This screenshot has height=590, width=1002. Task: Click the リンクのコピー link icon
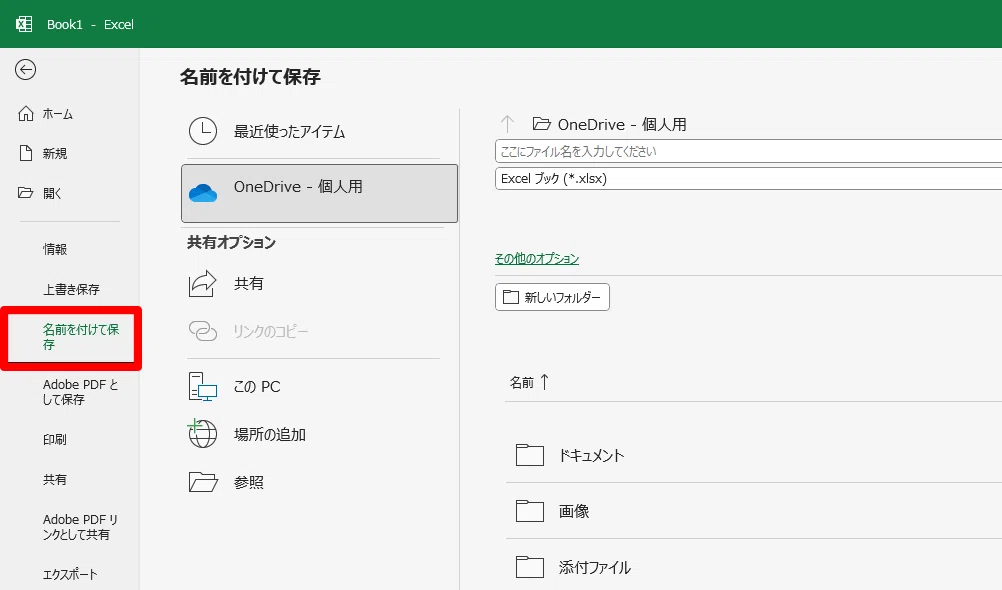(x=203, y=331)
